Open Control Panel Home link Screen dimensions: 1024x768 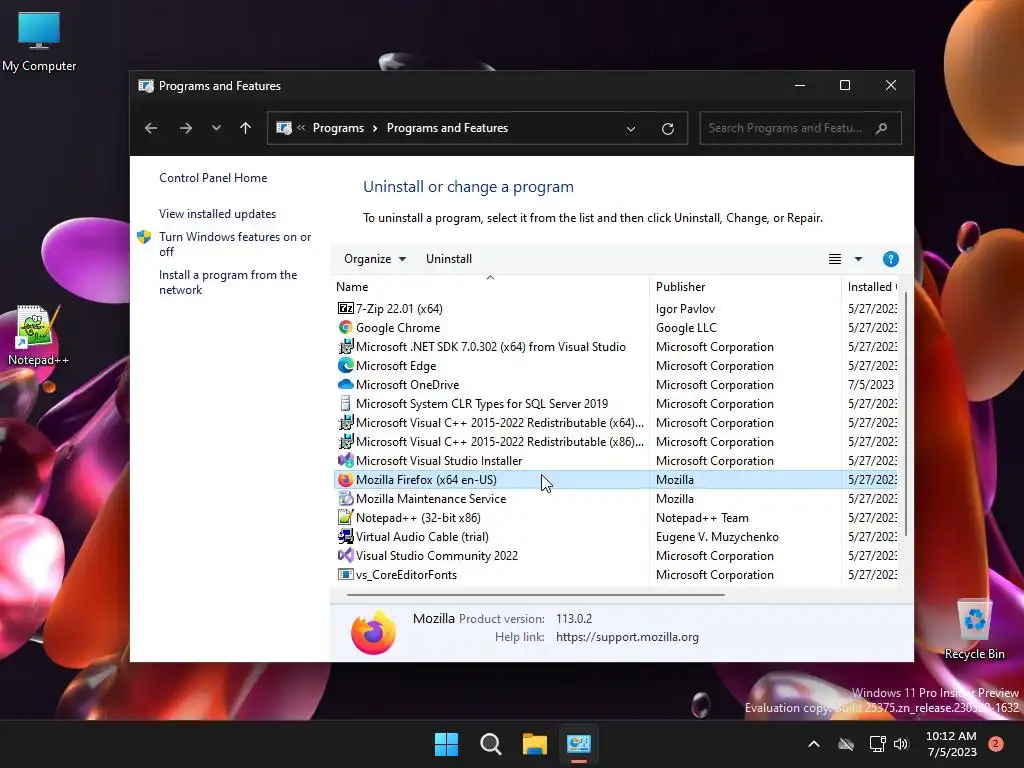click(213, 178)
